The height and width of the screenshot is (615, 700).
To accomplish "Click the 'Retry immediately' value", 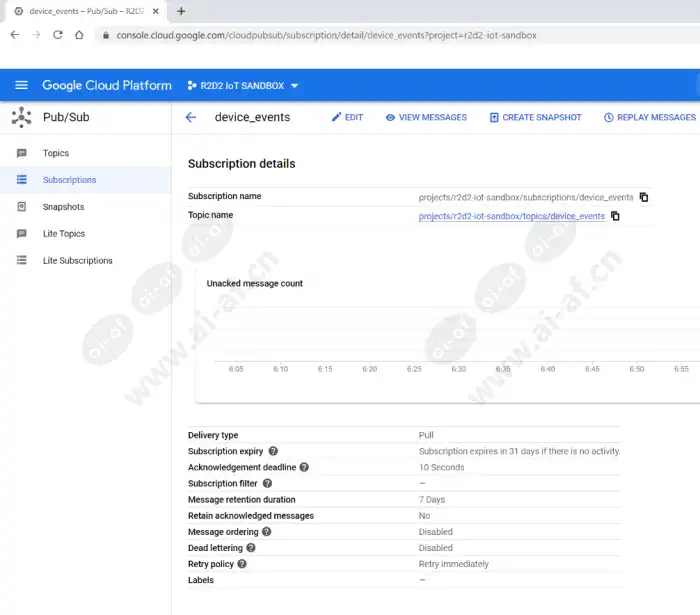I will (x=454, y=564).
